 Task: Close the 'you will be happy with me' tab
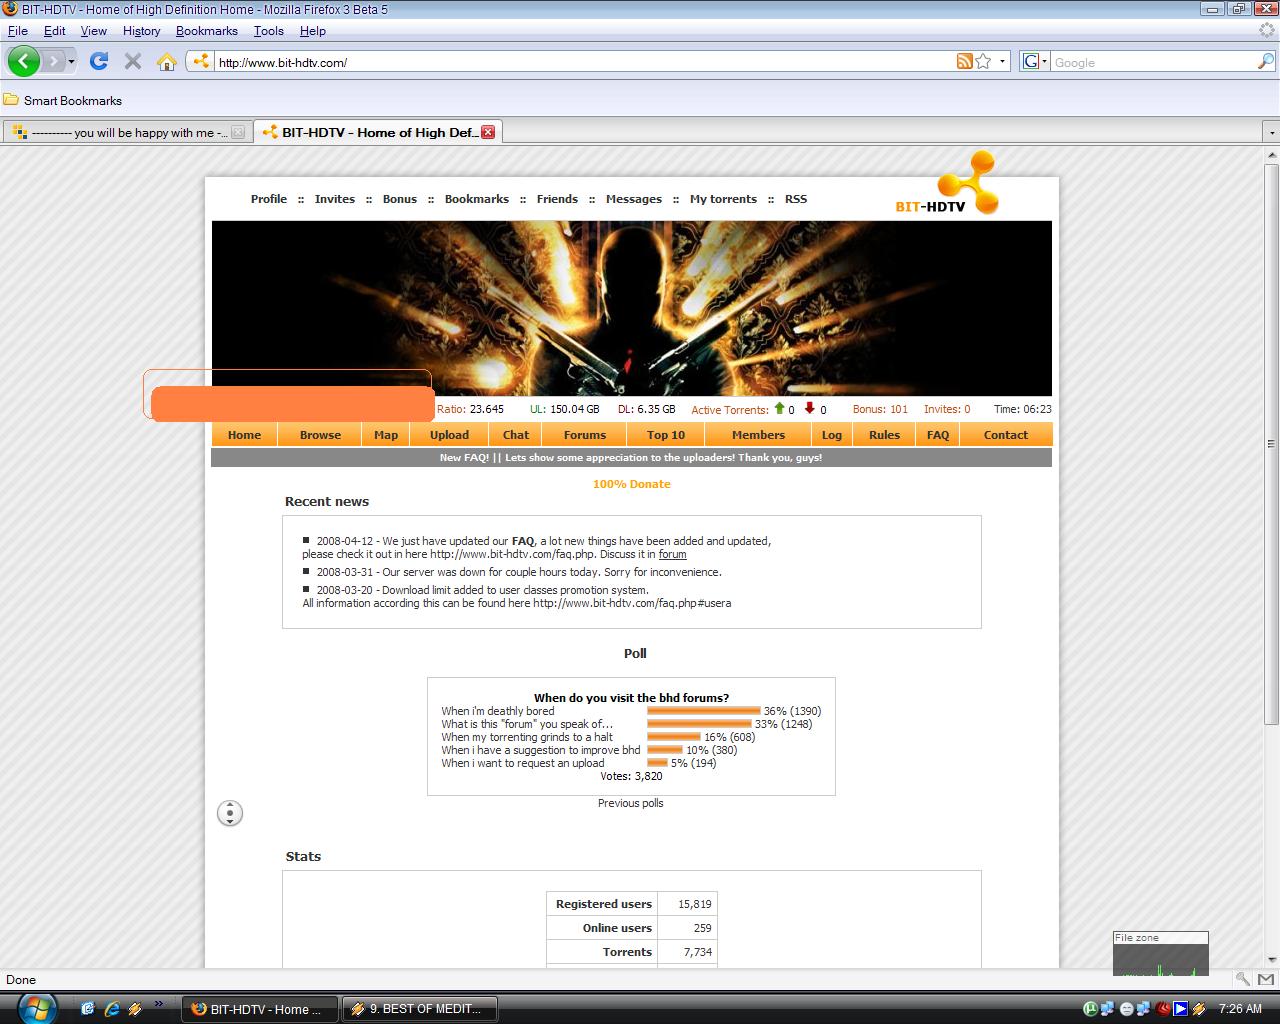coord(238,132)
